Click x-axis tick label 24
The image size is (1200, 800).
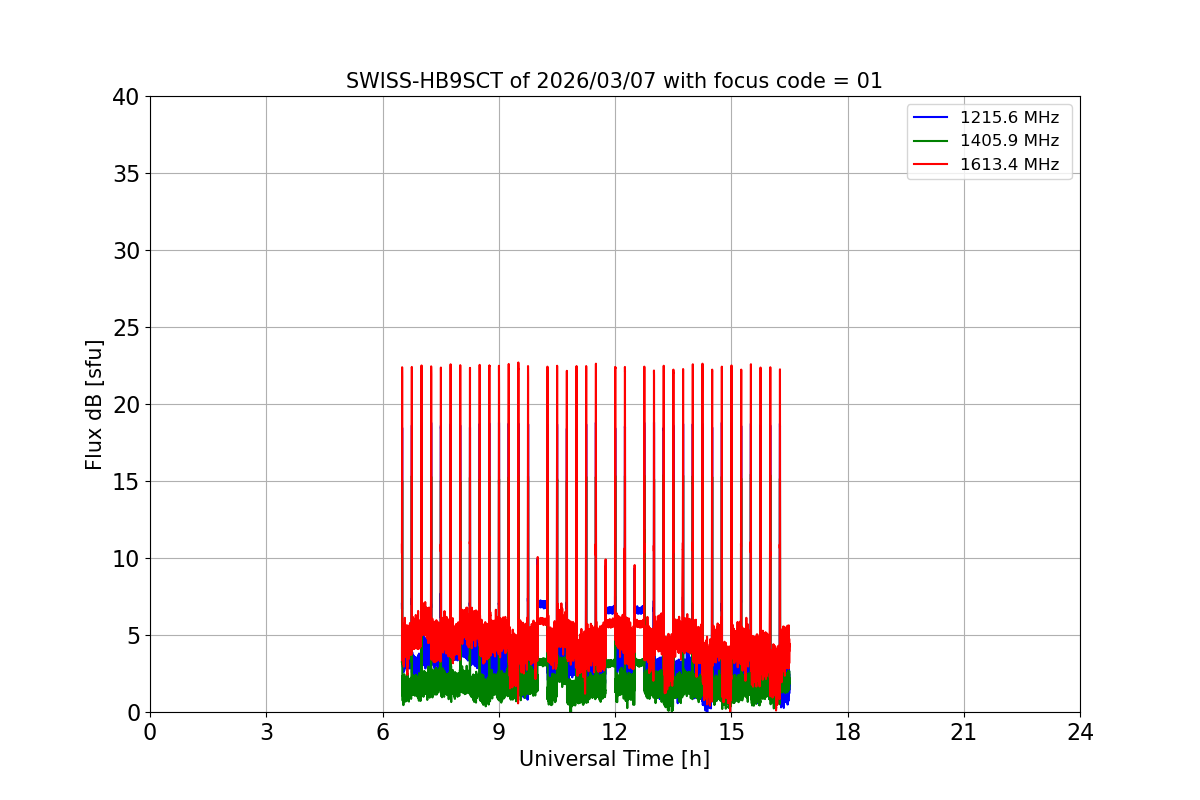(x=1080, y=733)
